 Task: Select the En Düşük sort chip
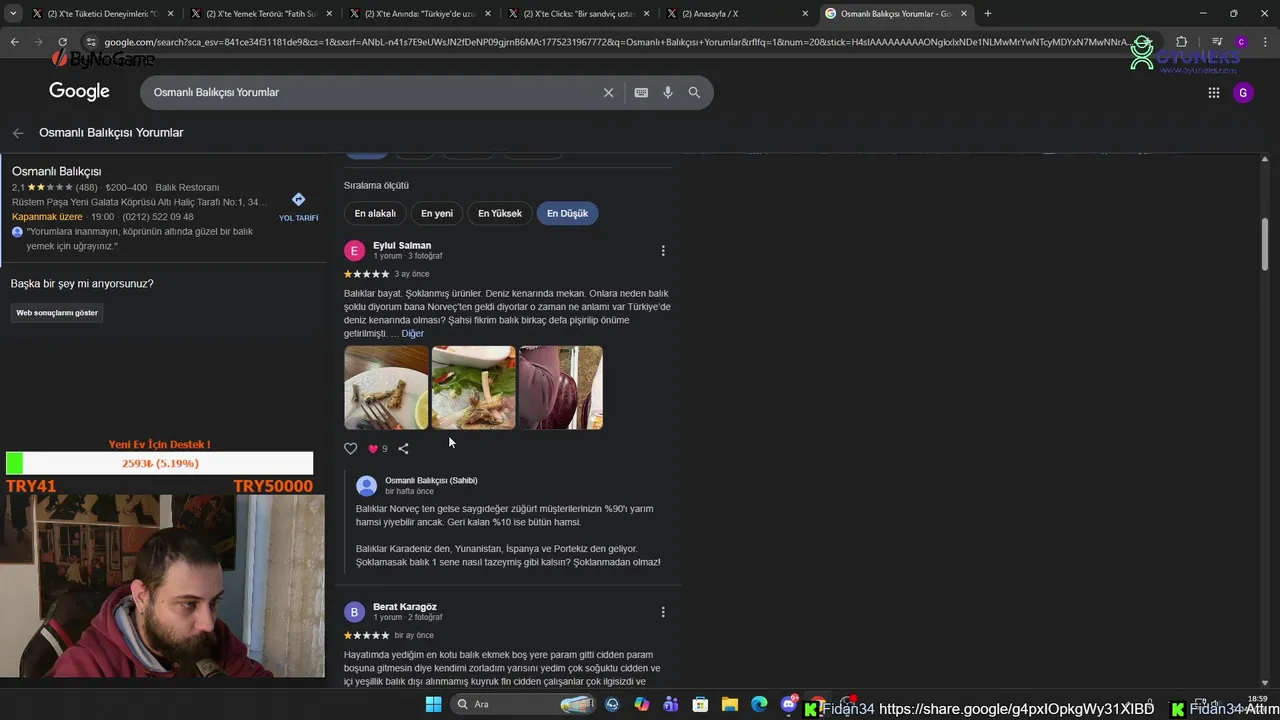pos(567,213)
